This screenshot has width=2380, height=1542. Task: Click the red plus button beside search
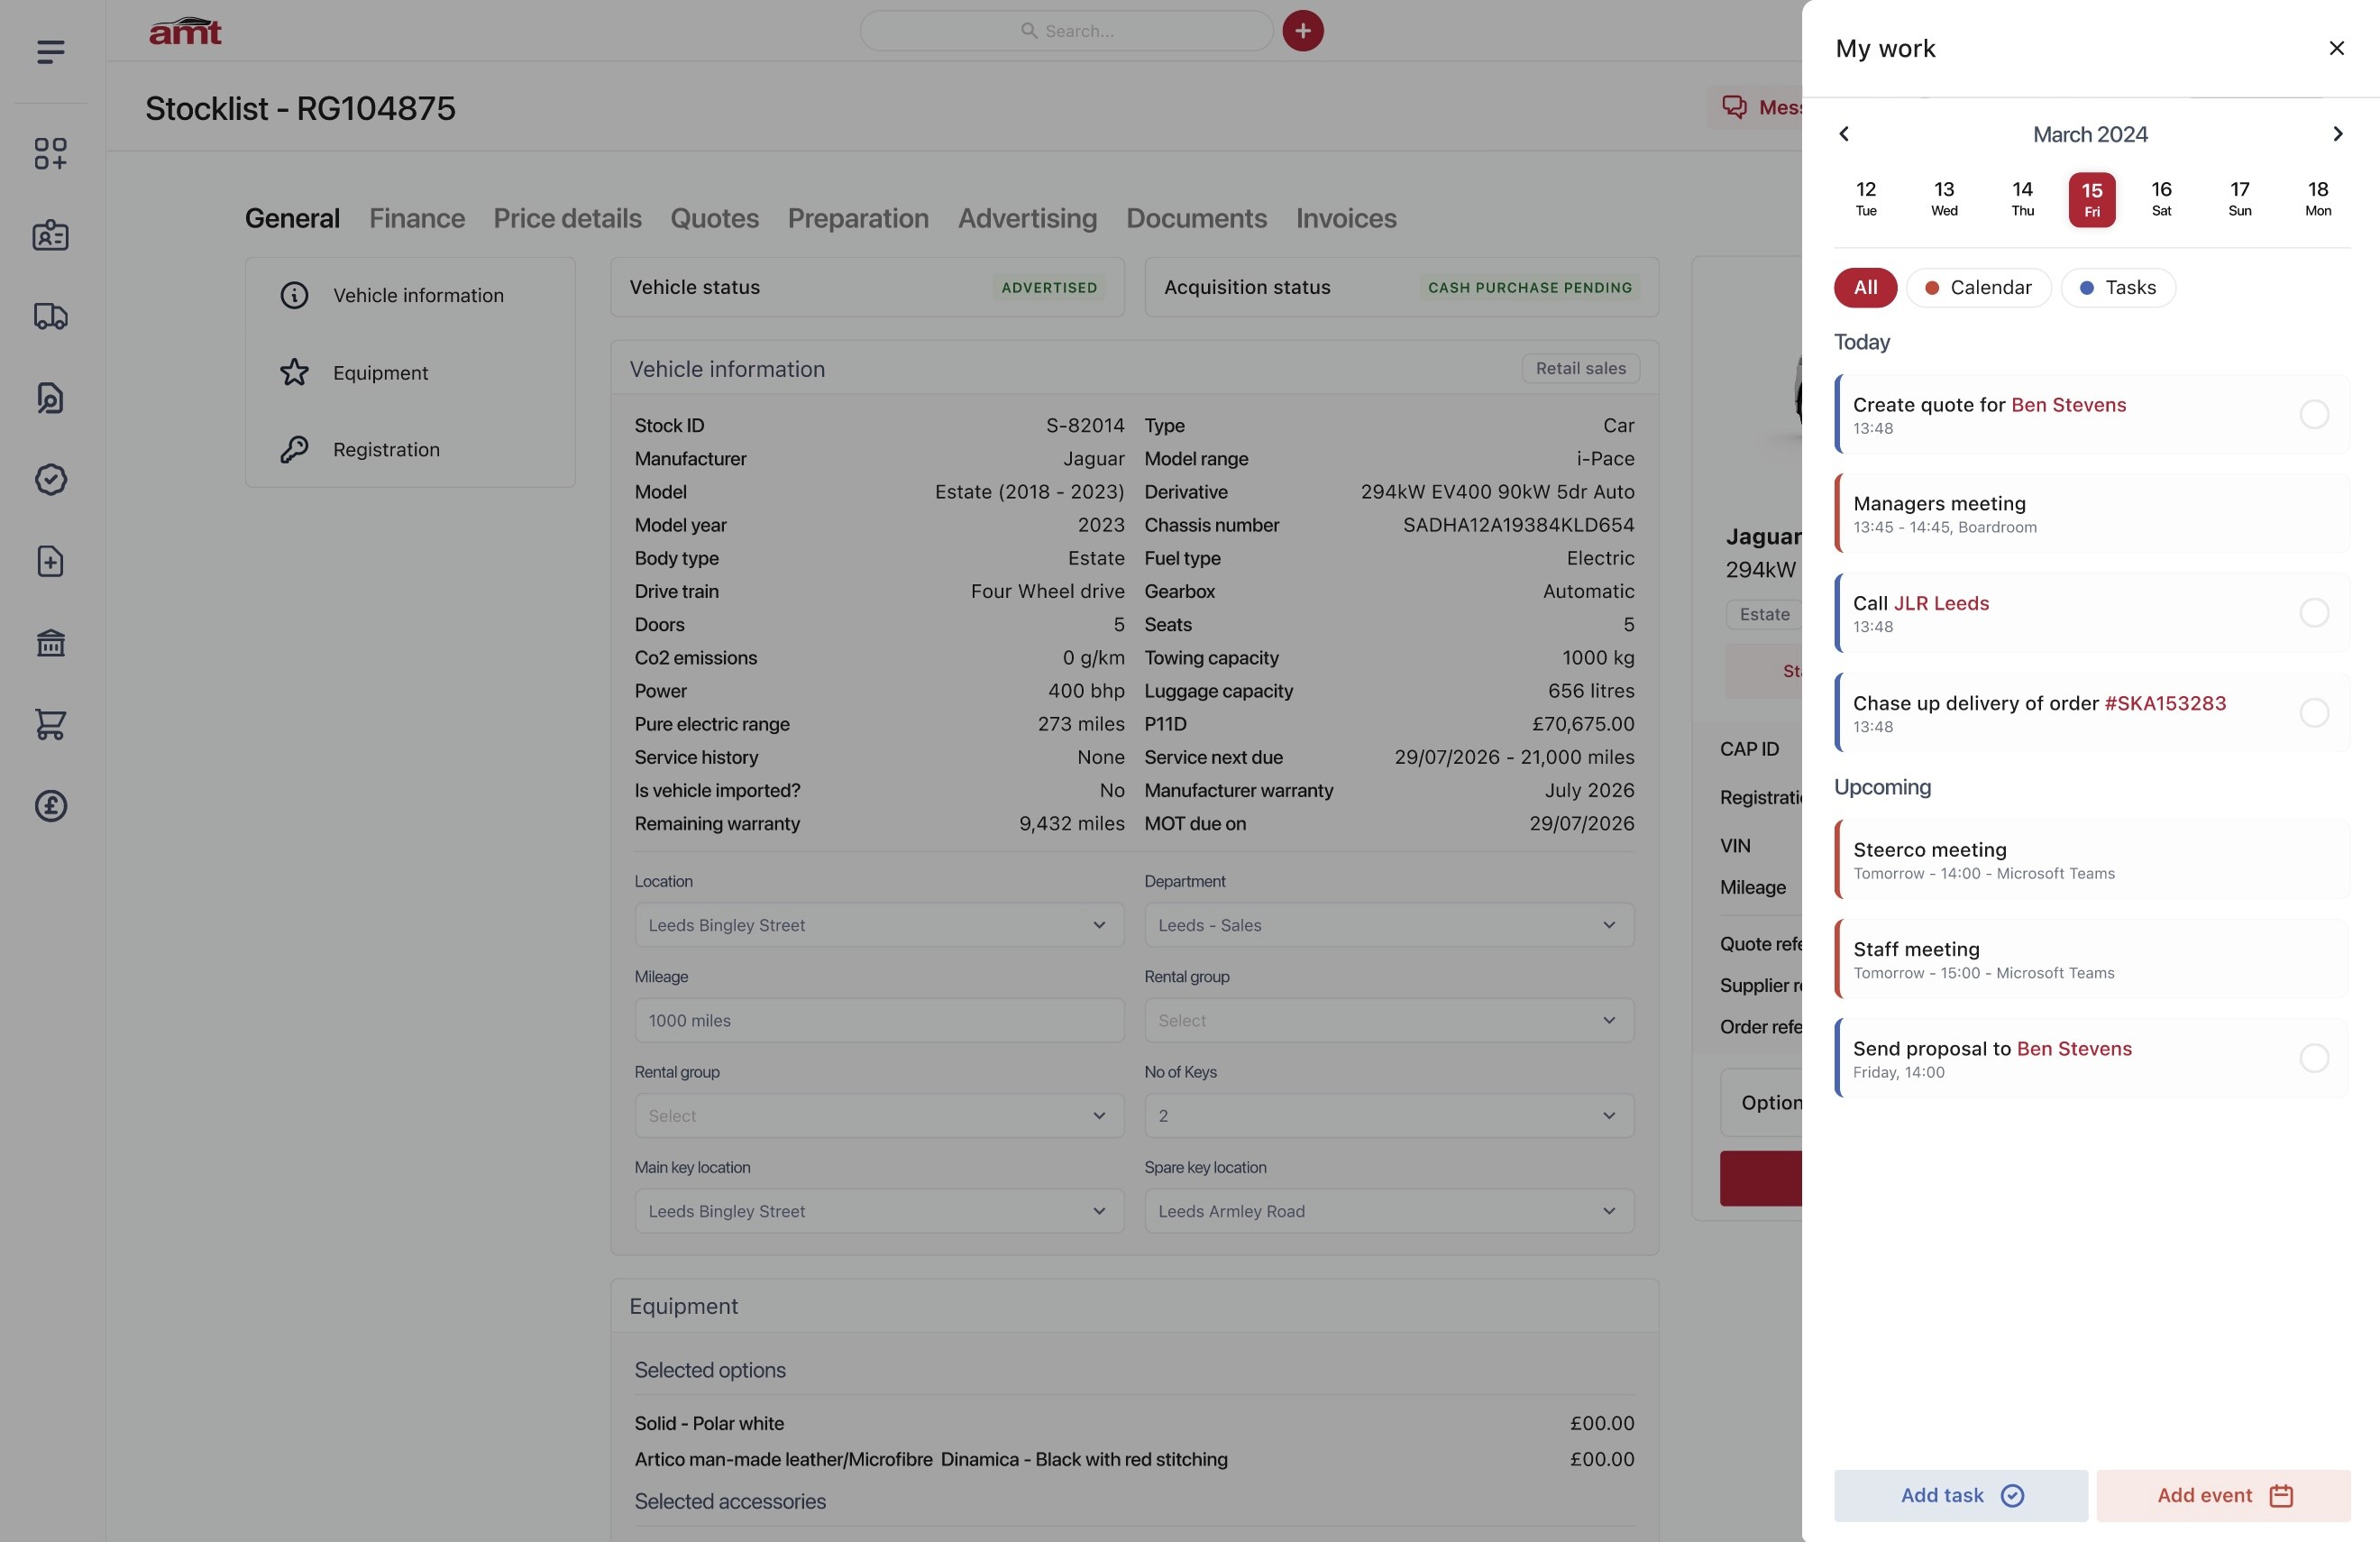[x=1303, y=31]
